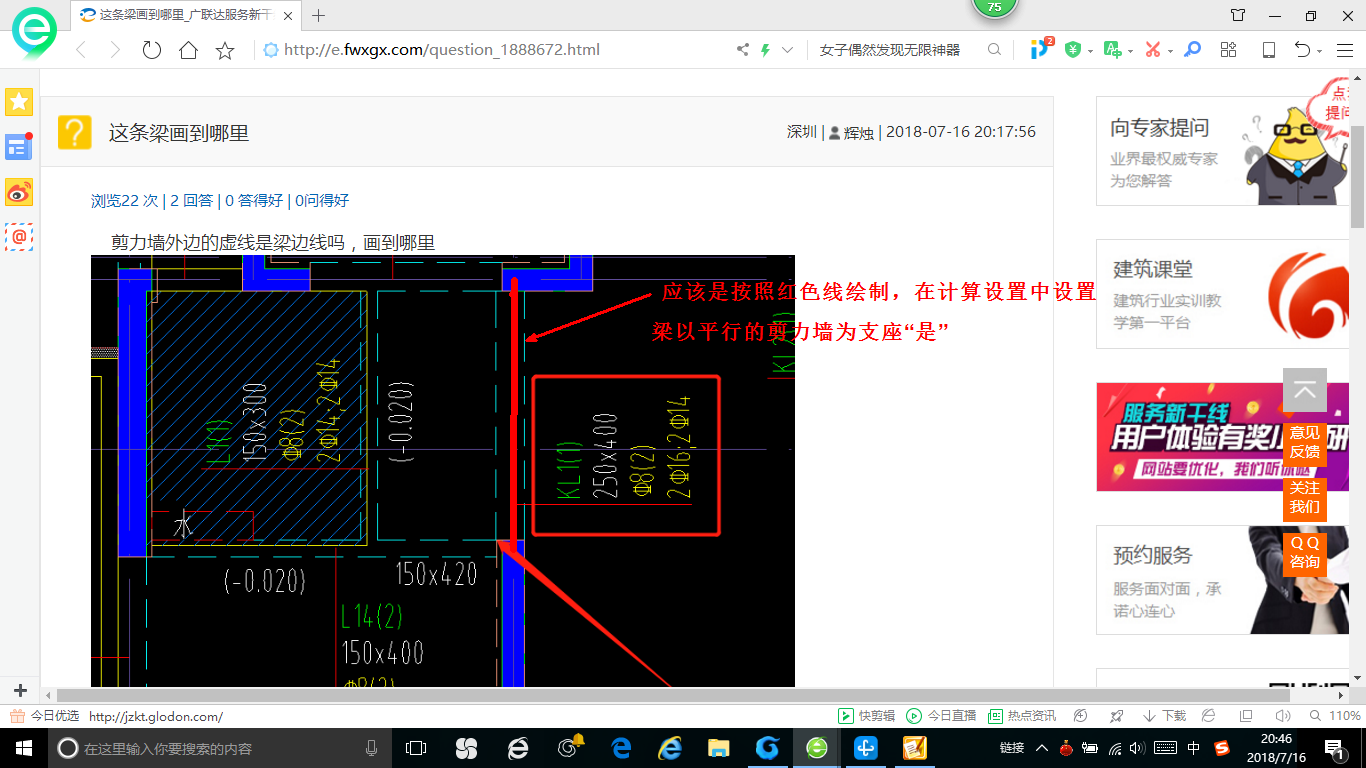Close the current tab with its X
This screenshot has width=1366, height=768.
[x=287, y=15]
